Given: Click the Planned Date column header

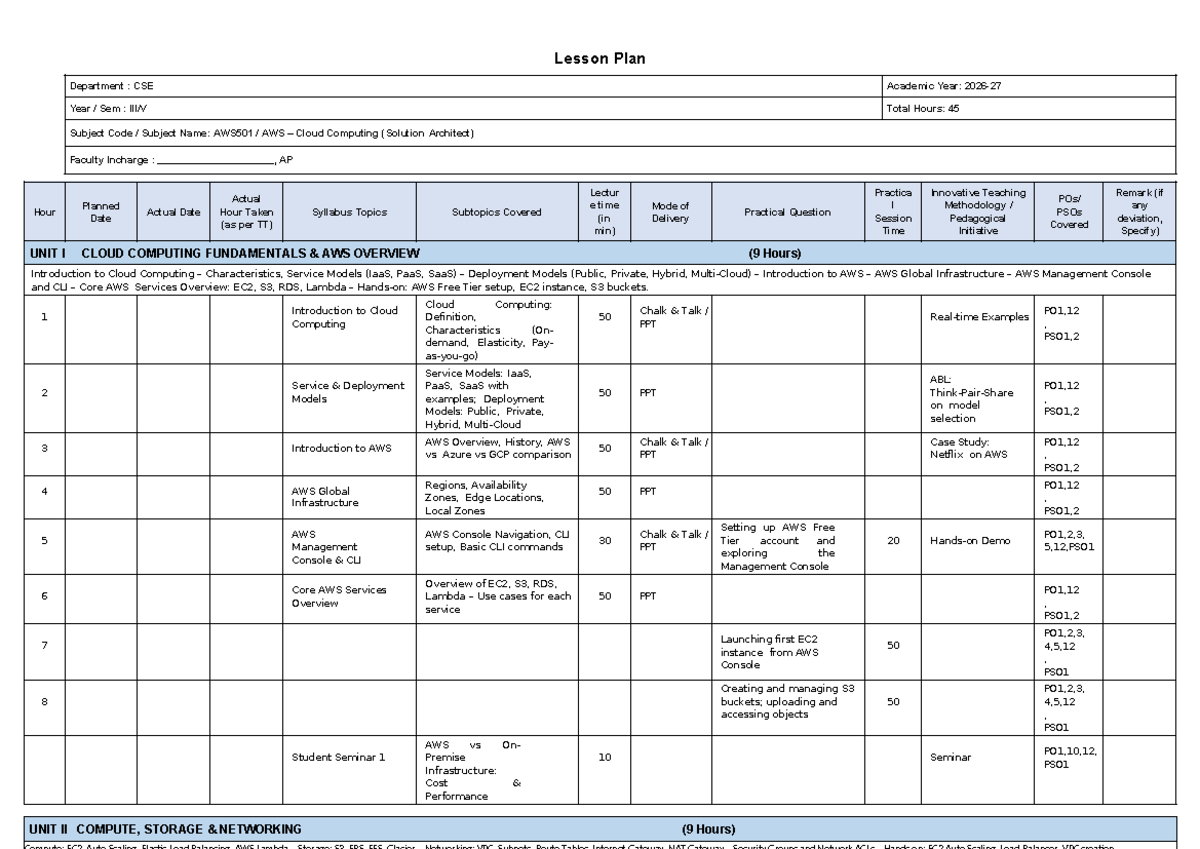Looking at the screenshot, I should (101, 212).
